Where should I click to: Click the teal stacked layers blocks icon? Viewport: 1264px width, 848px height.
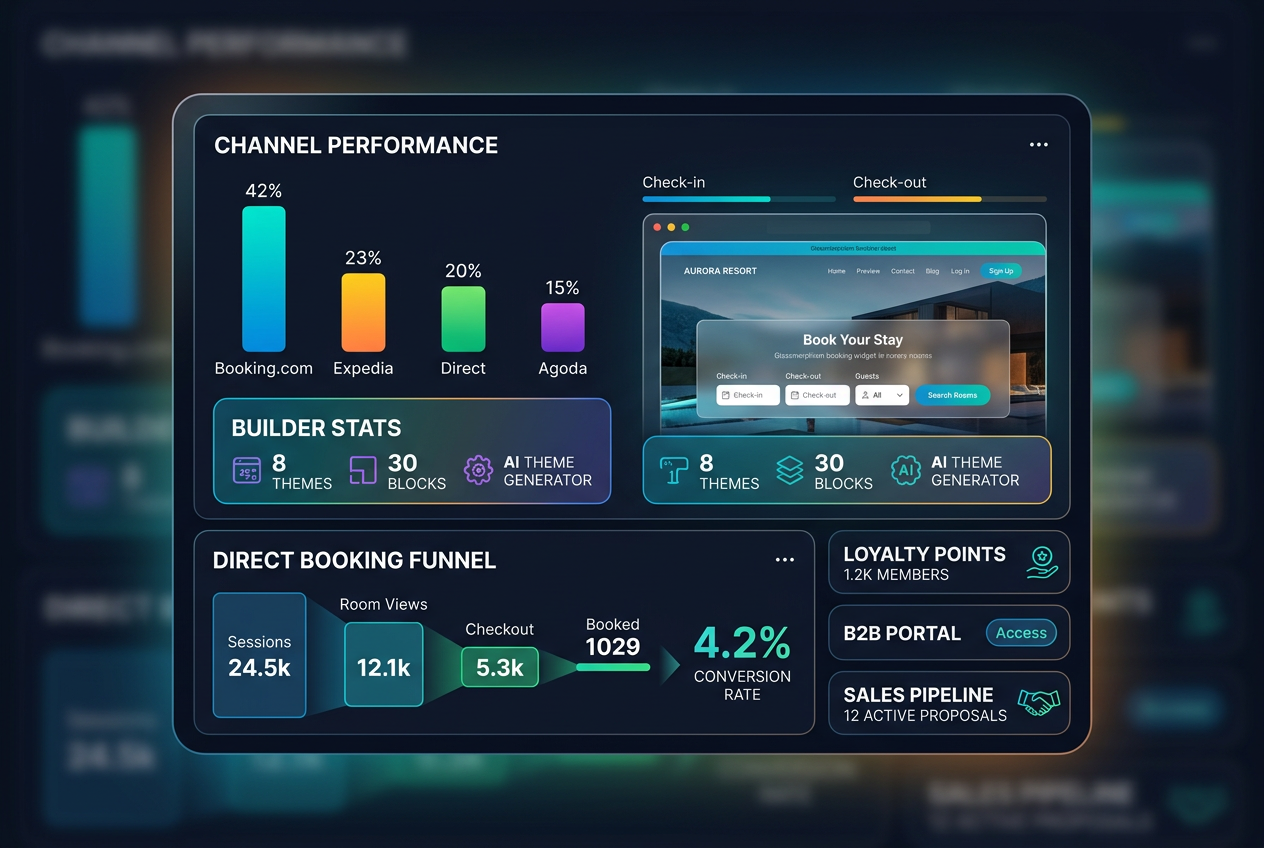coord(790,470)
